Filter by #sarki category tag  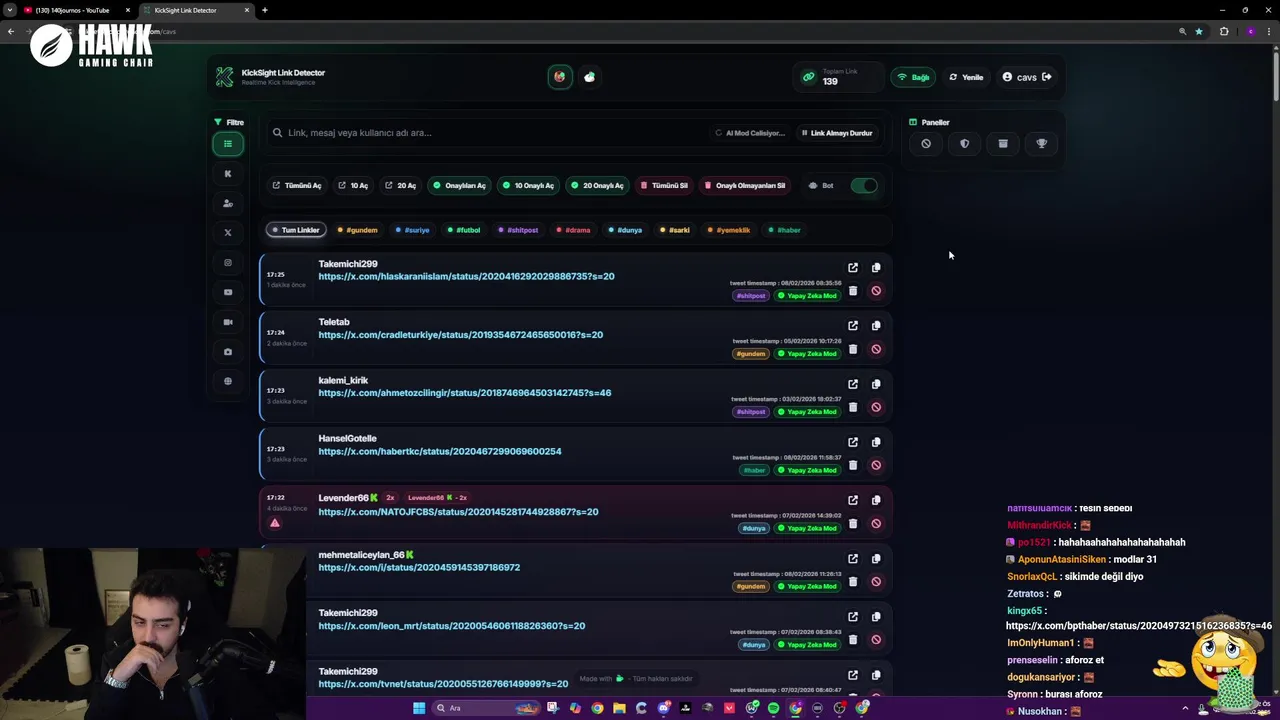(675, 230)
